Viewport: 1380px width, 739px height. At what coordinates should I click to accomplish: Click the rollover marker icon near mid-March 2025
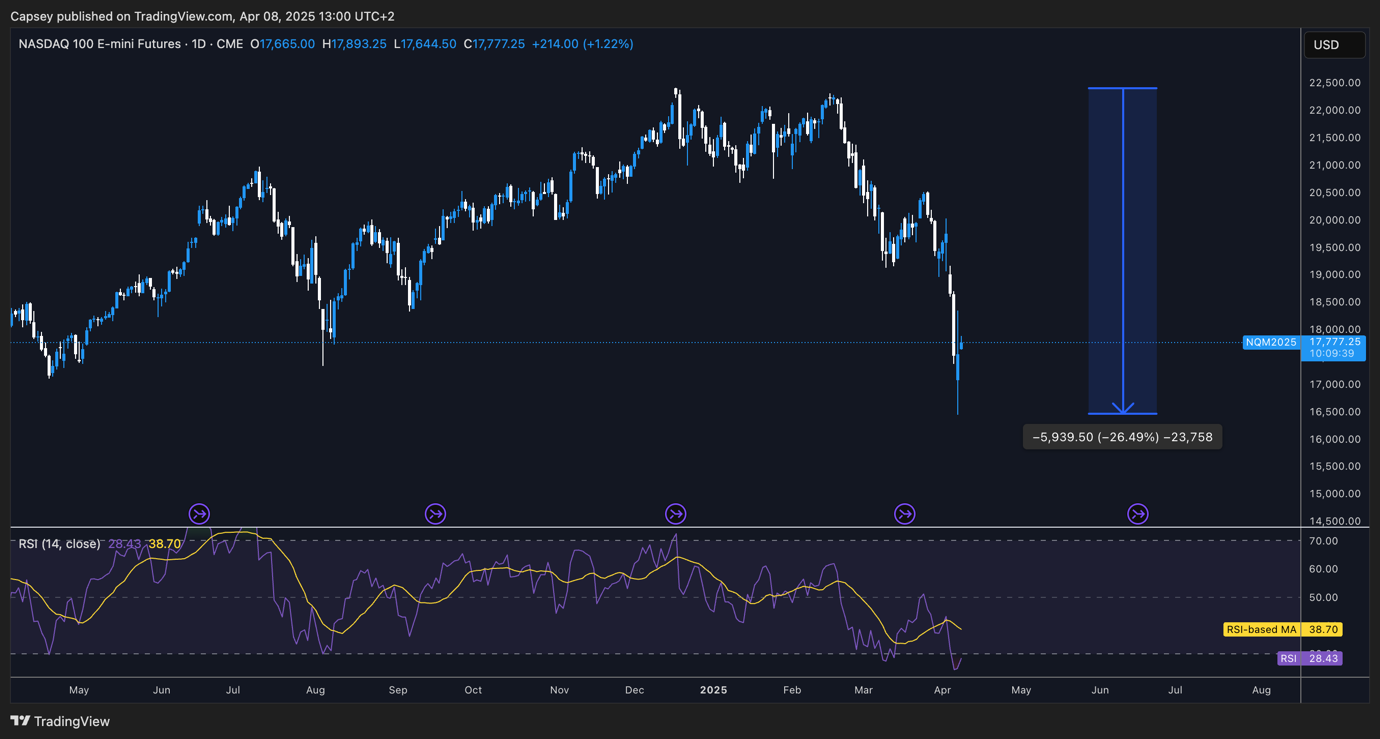[x=904, y=514]
